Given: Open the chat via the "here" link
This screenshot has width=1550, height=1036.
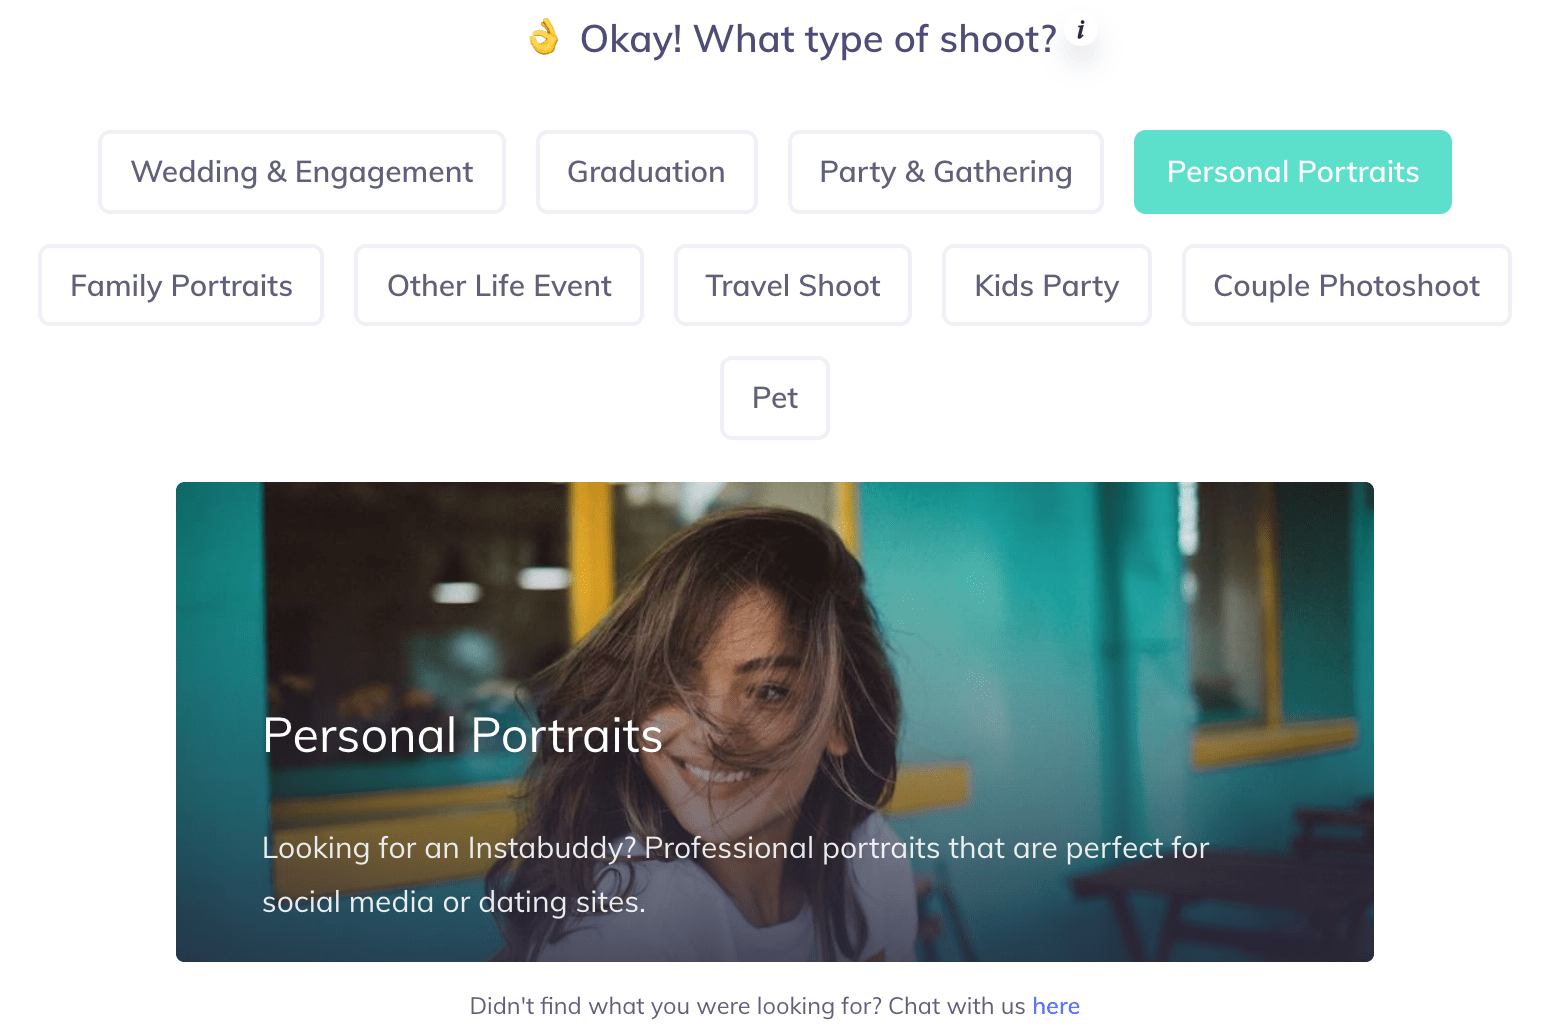Looking at the screenshot, I should (1056, 1006).
